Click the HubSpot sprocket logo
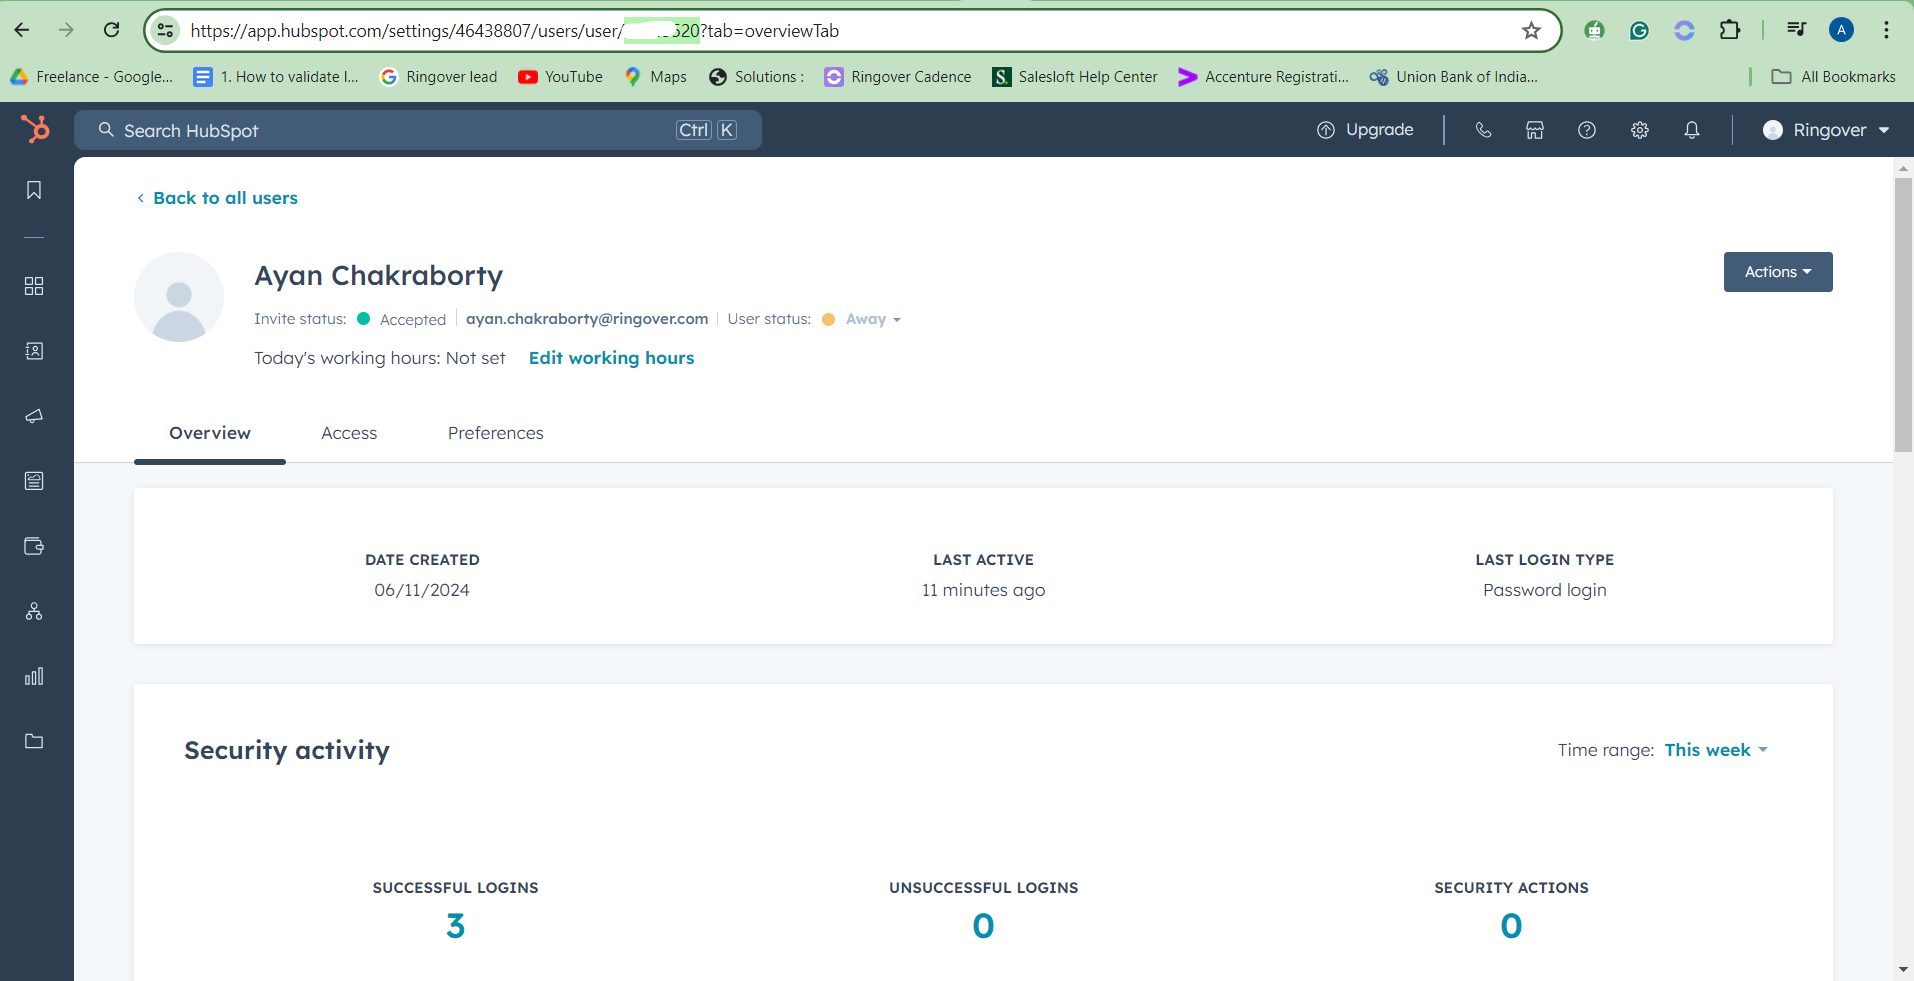This screenshot has height=981, width=1914. pos(35,129)
